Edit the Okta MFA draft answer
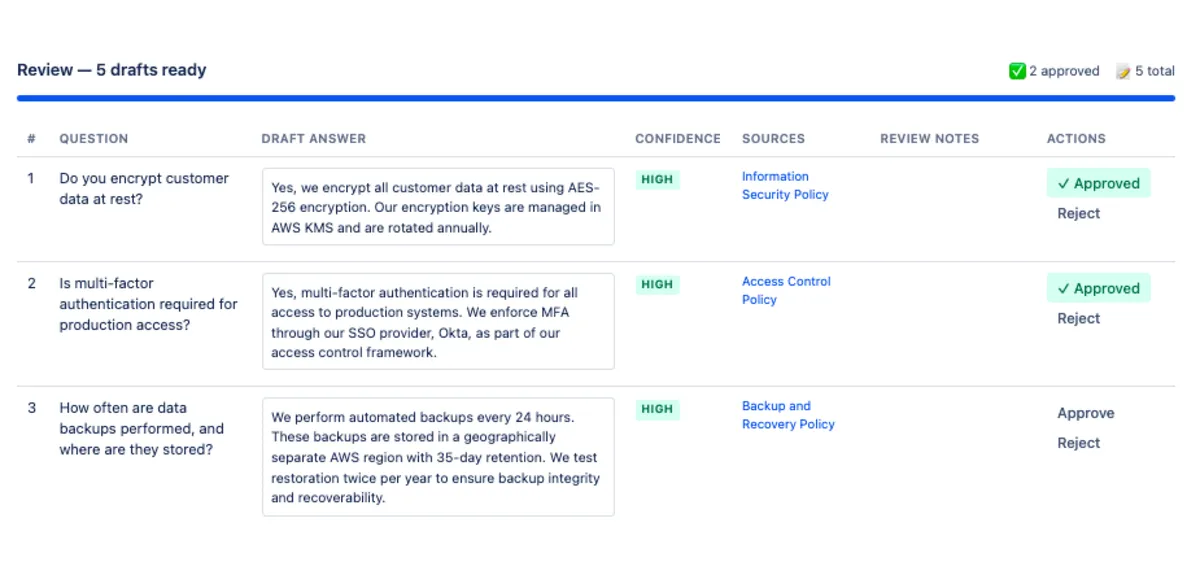Viewport: 1200px width, 587px height. coord(438,322)
